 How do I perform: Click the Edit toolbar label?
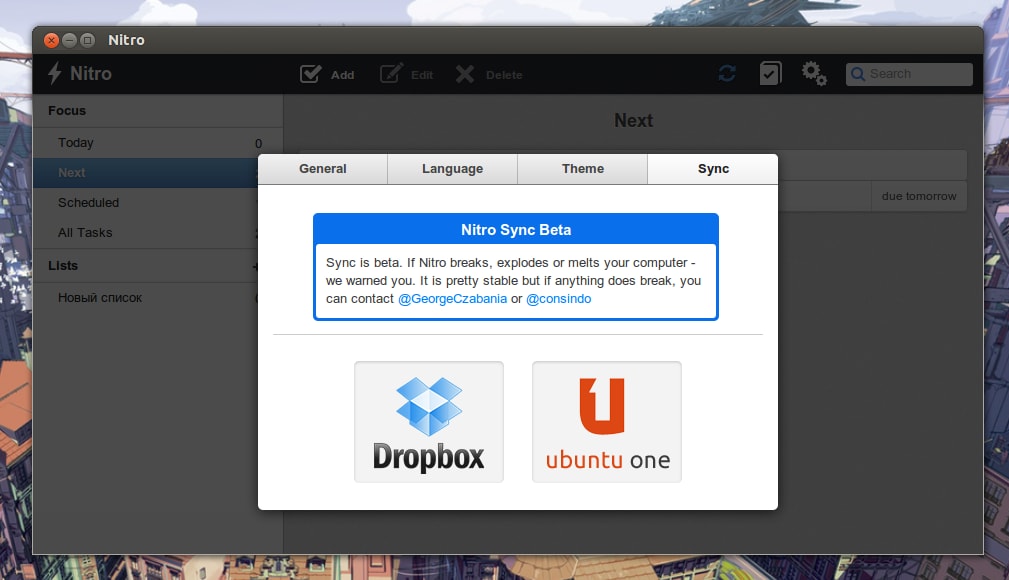coord(422,75)
